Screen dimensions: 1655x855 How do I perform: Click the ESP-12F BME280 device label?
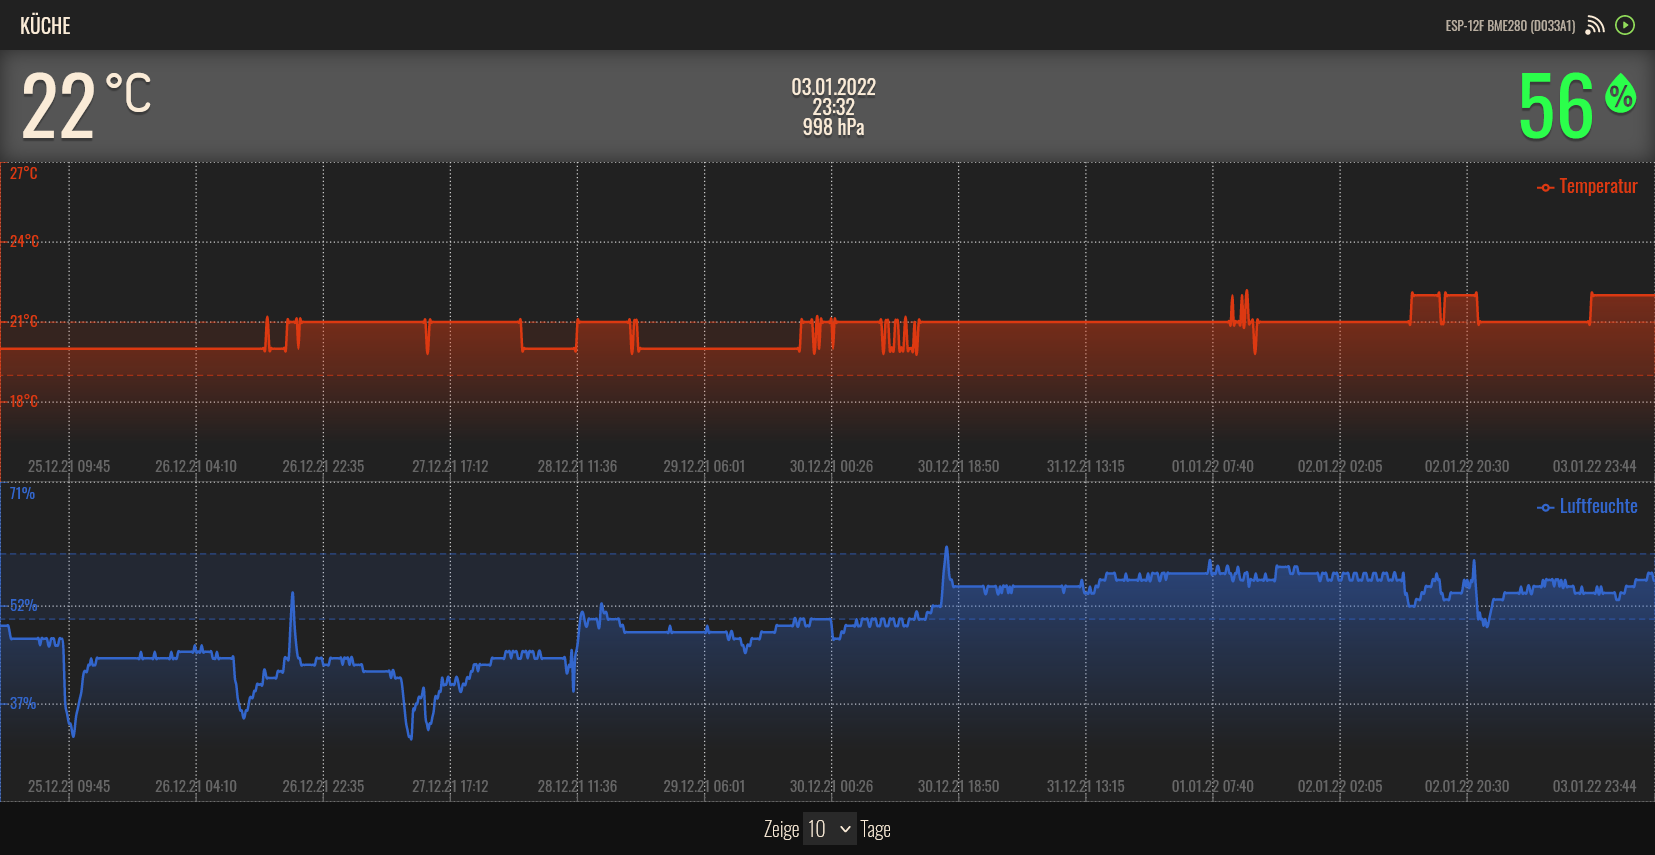click(1509, 26)
